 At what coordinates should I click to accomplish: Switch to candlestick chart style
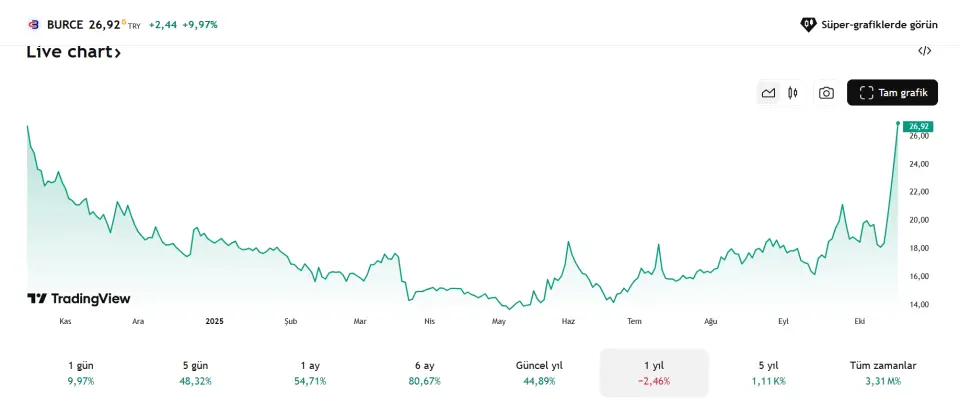793,93
